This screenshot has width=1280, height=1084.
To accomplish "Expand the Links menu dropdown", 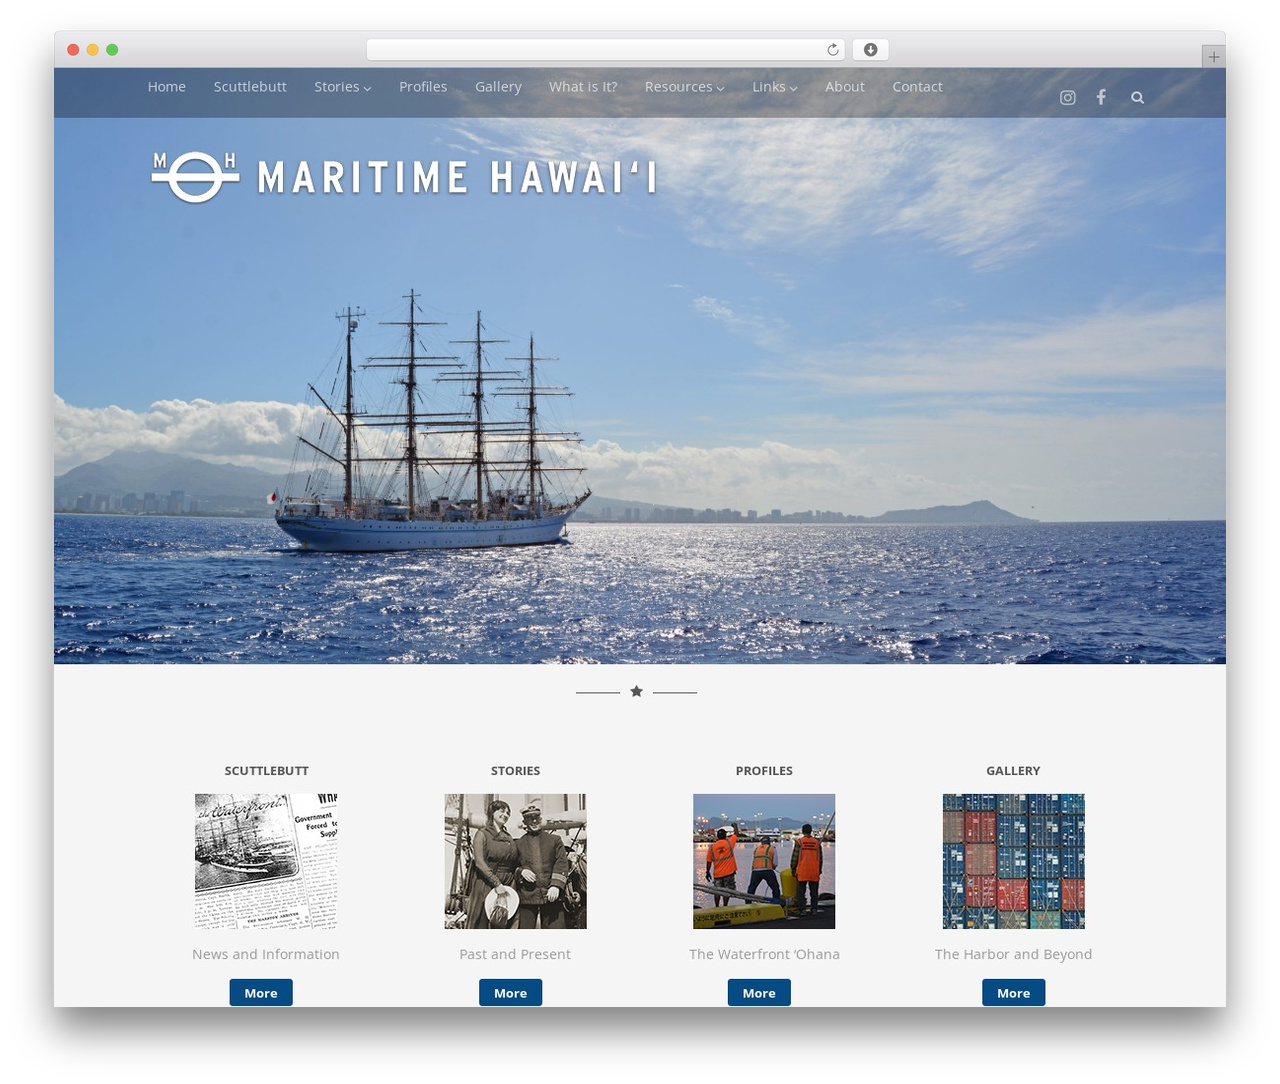I will 775,87.
